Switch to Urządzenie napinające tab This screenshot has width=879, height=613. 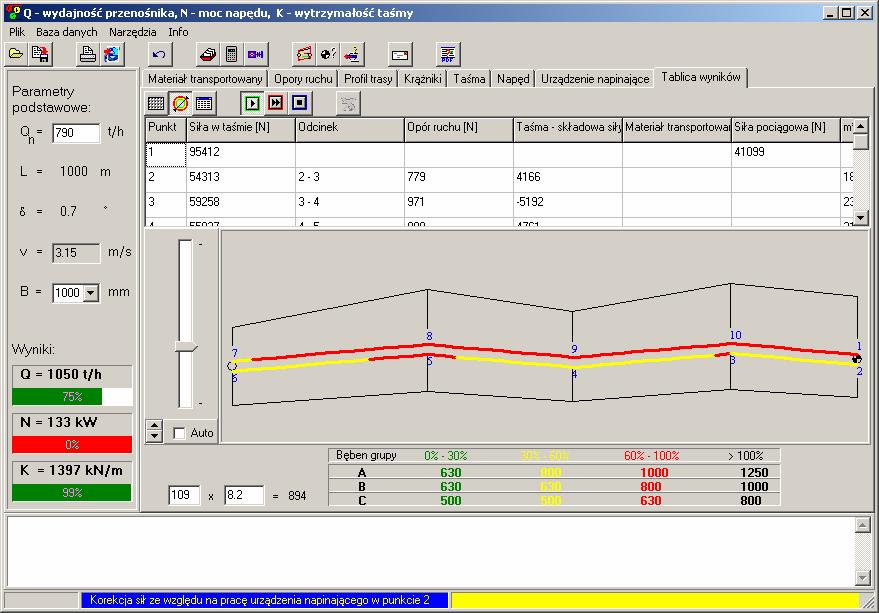[595, 79]
